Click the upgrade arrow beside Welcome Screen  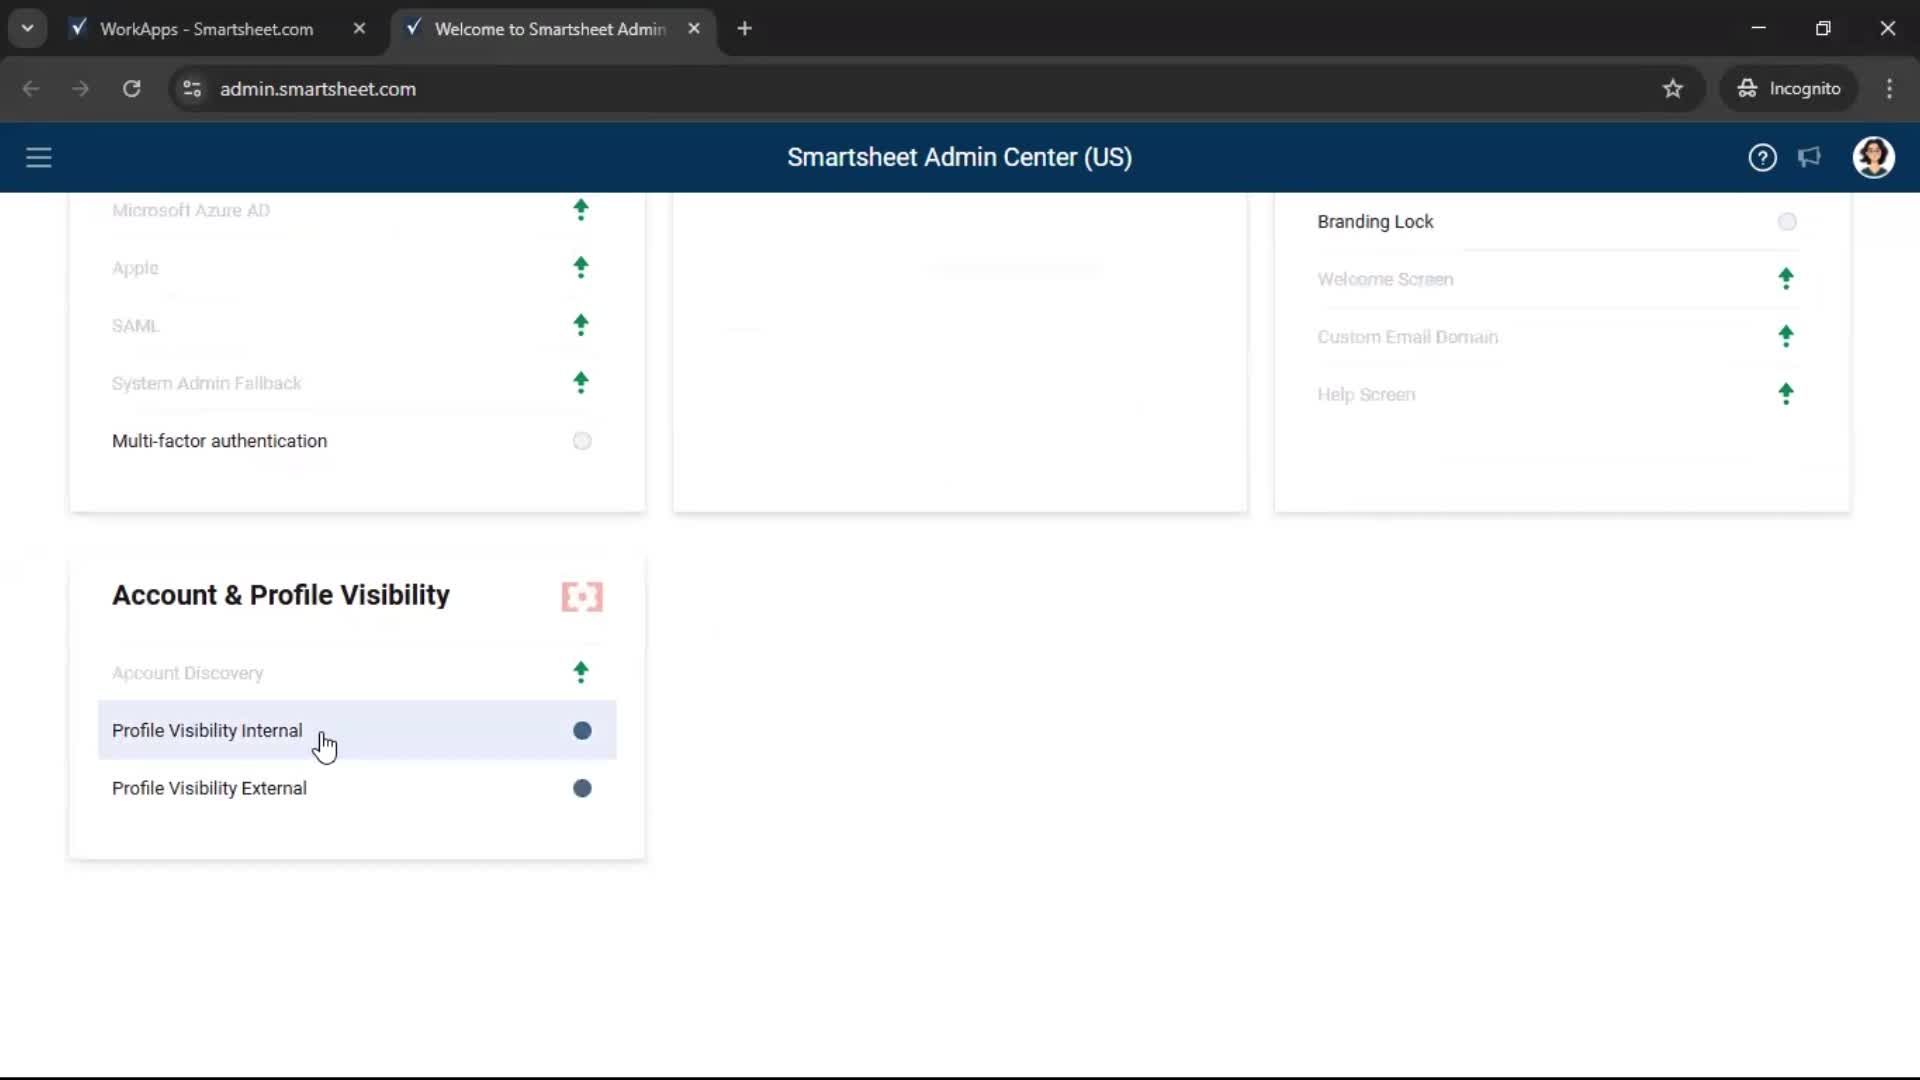click(1787, 279)
